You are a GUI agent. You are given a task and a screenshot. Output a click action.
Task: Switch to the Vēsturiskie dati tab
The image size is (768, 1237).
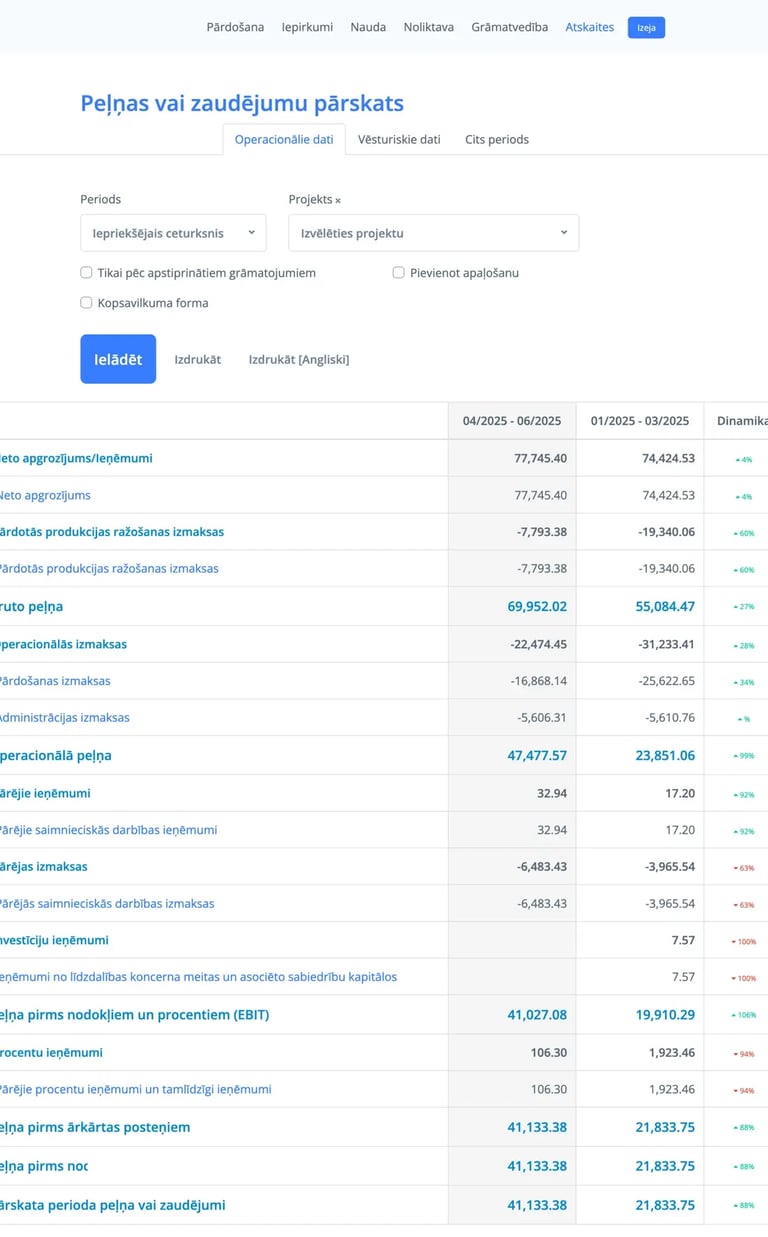pos(399,140)
